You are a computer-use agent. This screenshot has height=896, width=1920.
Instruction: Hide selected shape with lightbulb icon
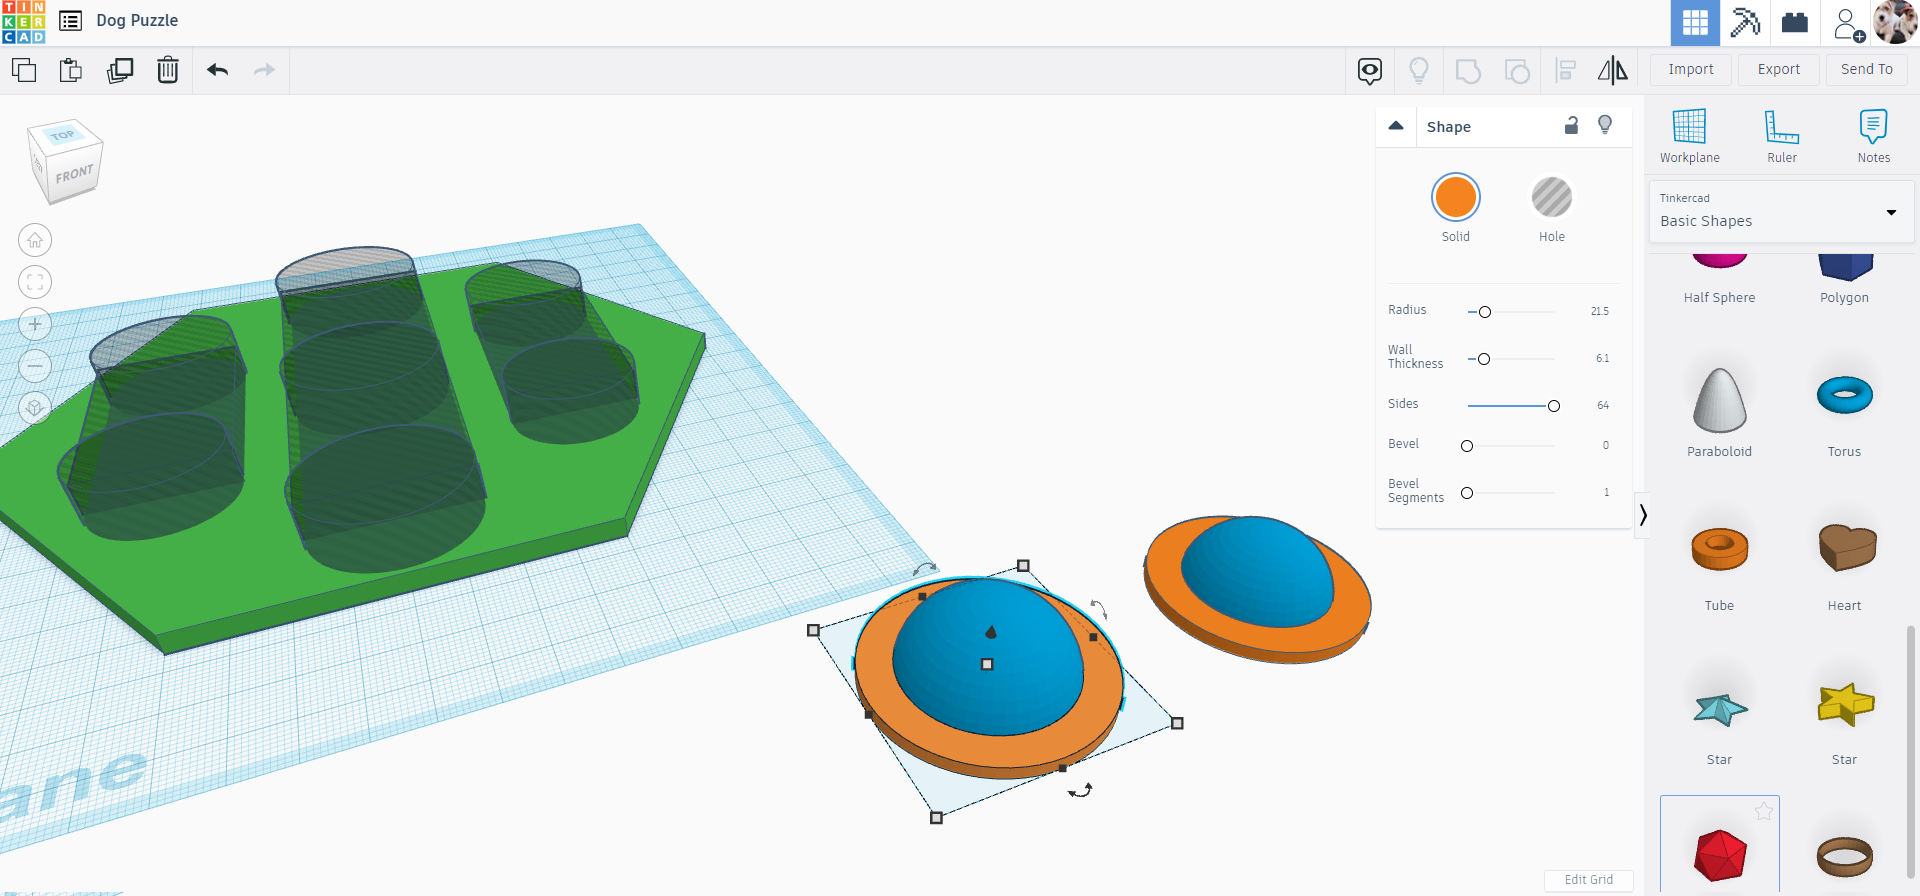1605,125
